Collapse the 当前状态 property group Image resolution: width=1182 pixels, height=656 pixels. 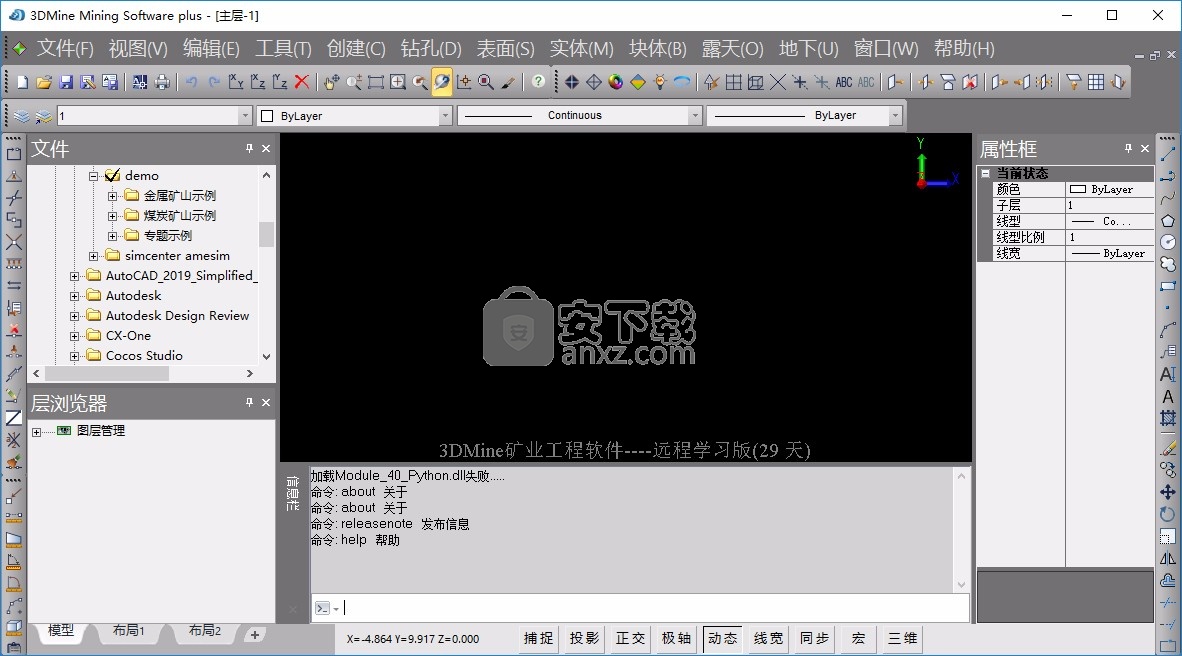click(985, 173)
